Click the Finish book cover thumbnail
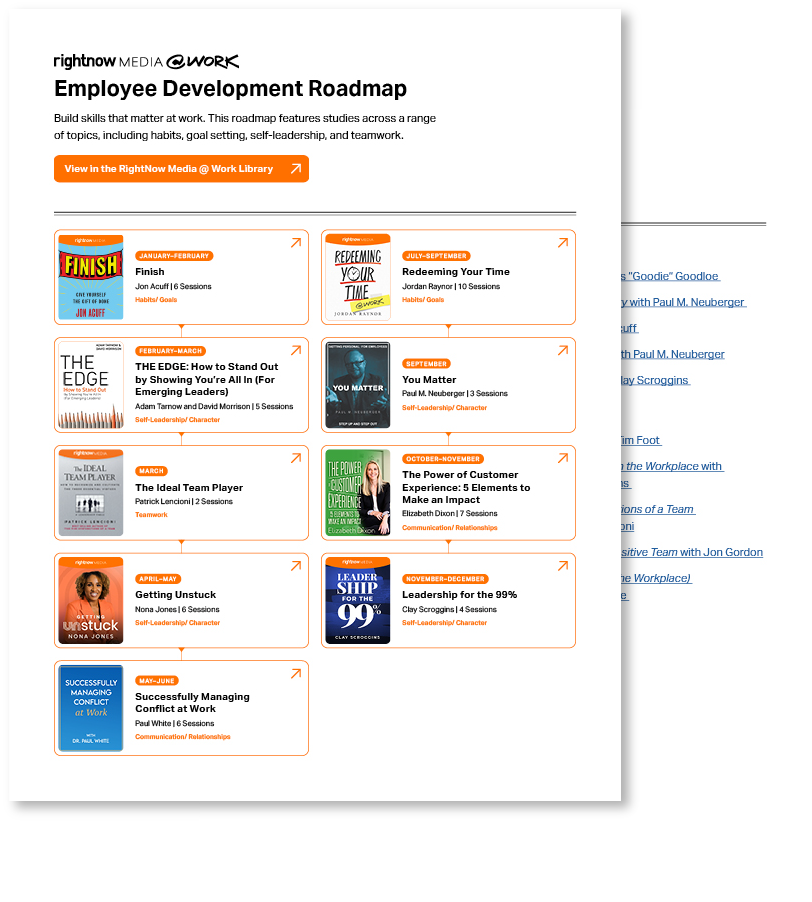Screen dimensions: 812x902 click(88, 277)
